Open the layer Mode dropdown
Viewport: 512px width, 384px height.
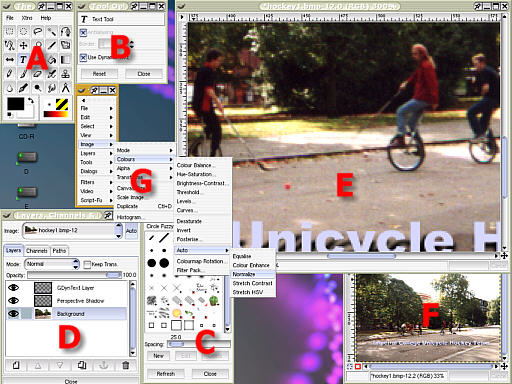(x=52, y=264)
